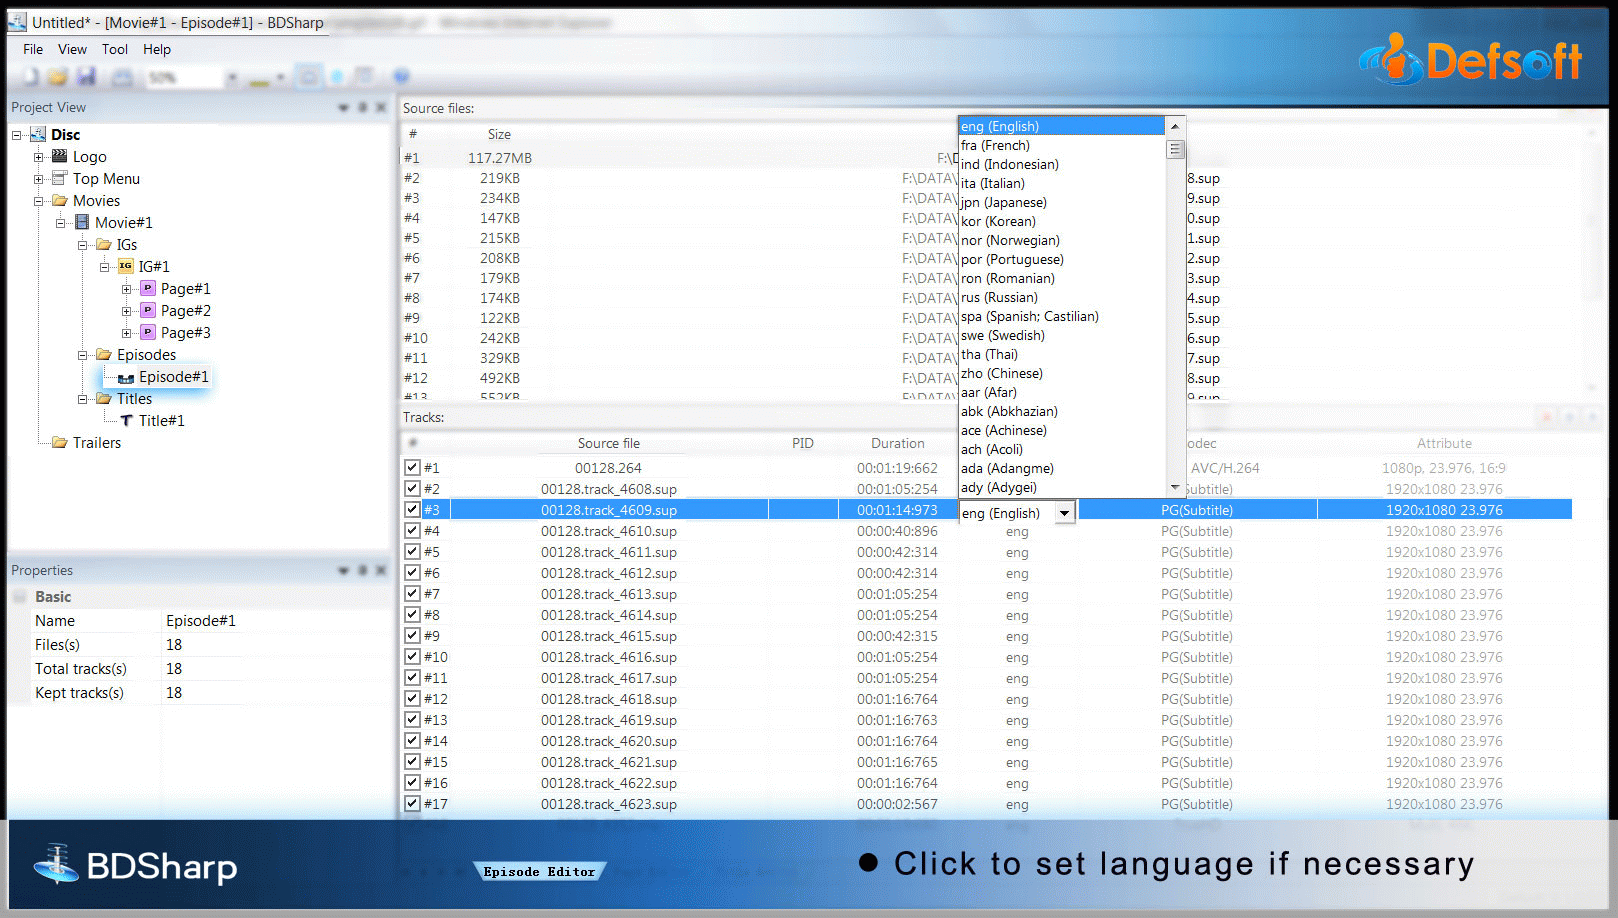Collapse the Basic properties section
Image resolution: width=1618 pixels, height=918 pixels.
(20, 597)
